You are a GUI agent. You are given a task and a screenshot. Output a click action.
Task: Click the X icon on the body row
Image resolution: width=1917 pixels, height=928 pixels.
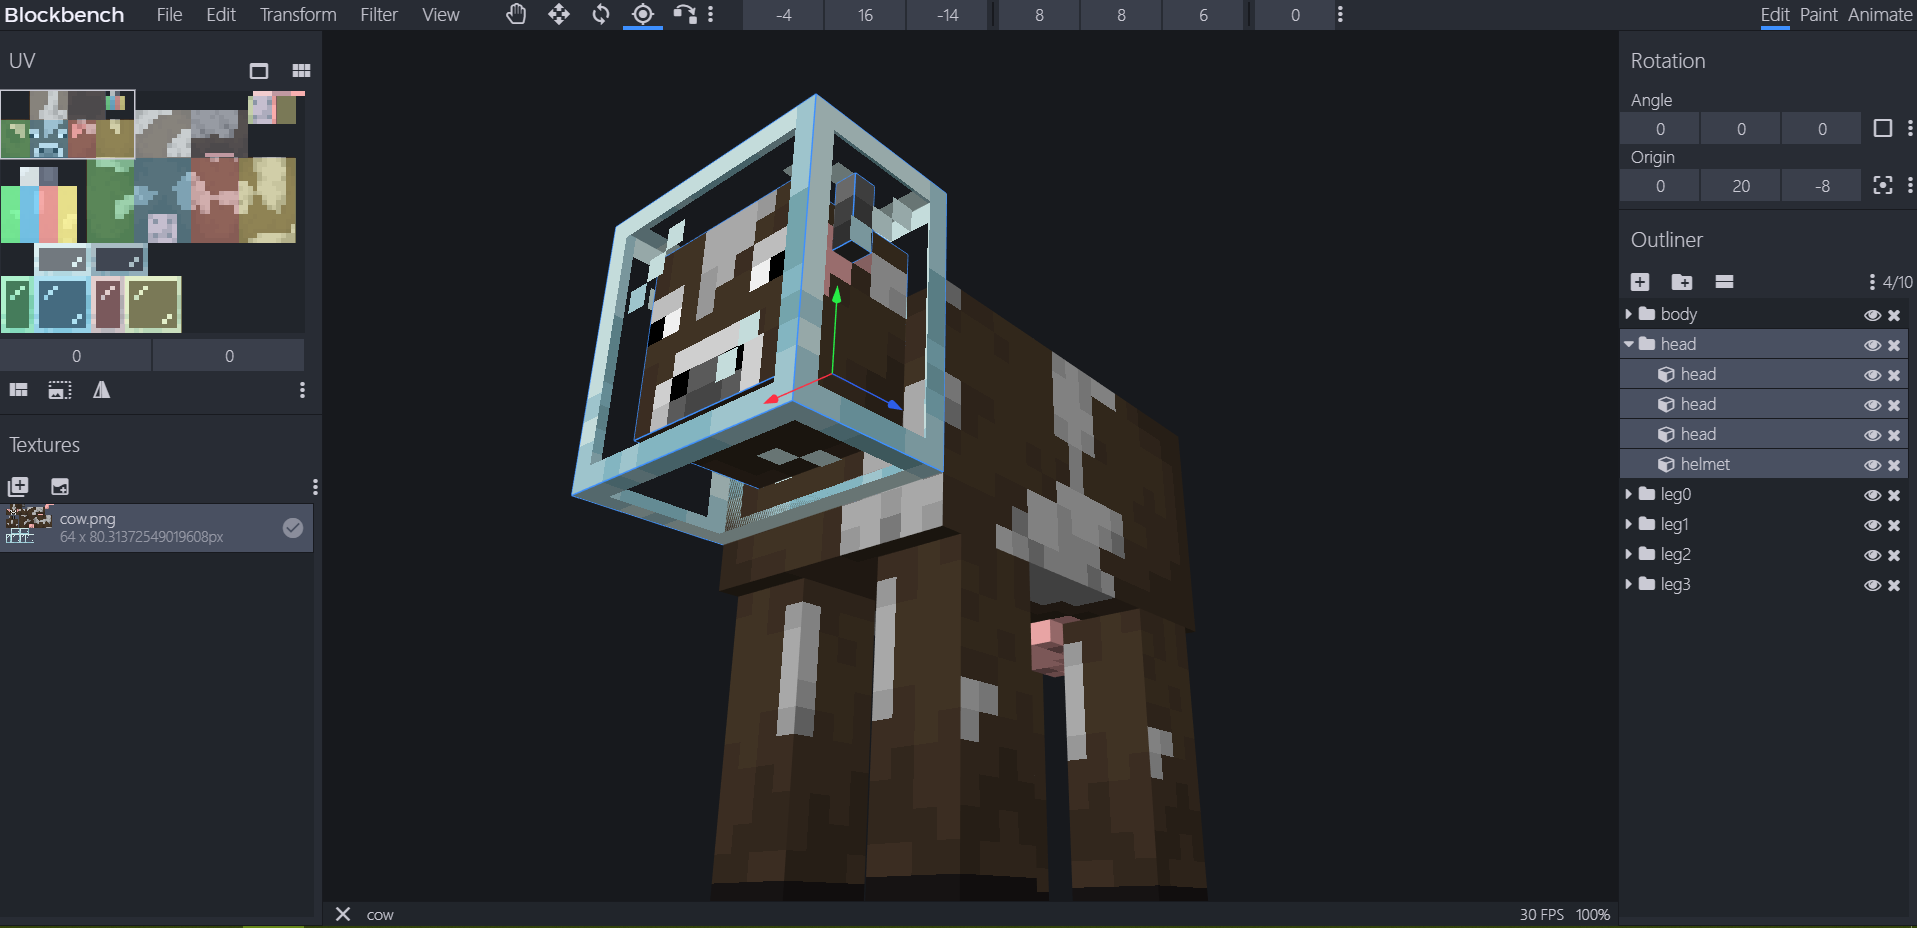(x=1894, y=315)
